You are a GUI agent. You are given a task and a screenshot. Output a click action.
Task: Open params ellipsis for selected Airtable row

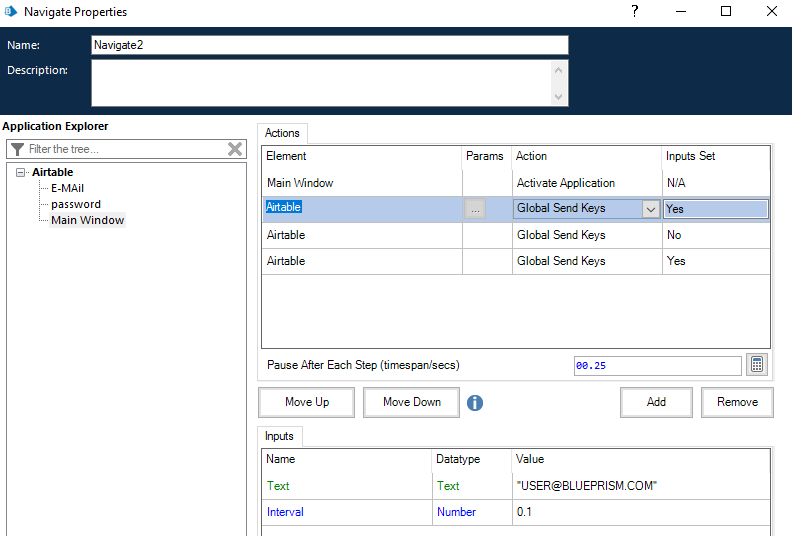coord(475,209)
